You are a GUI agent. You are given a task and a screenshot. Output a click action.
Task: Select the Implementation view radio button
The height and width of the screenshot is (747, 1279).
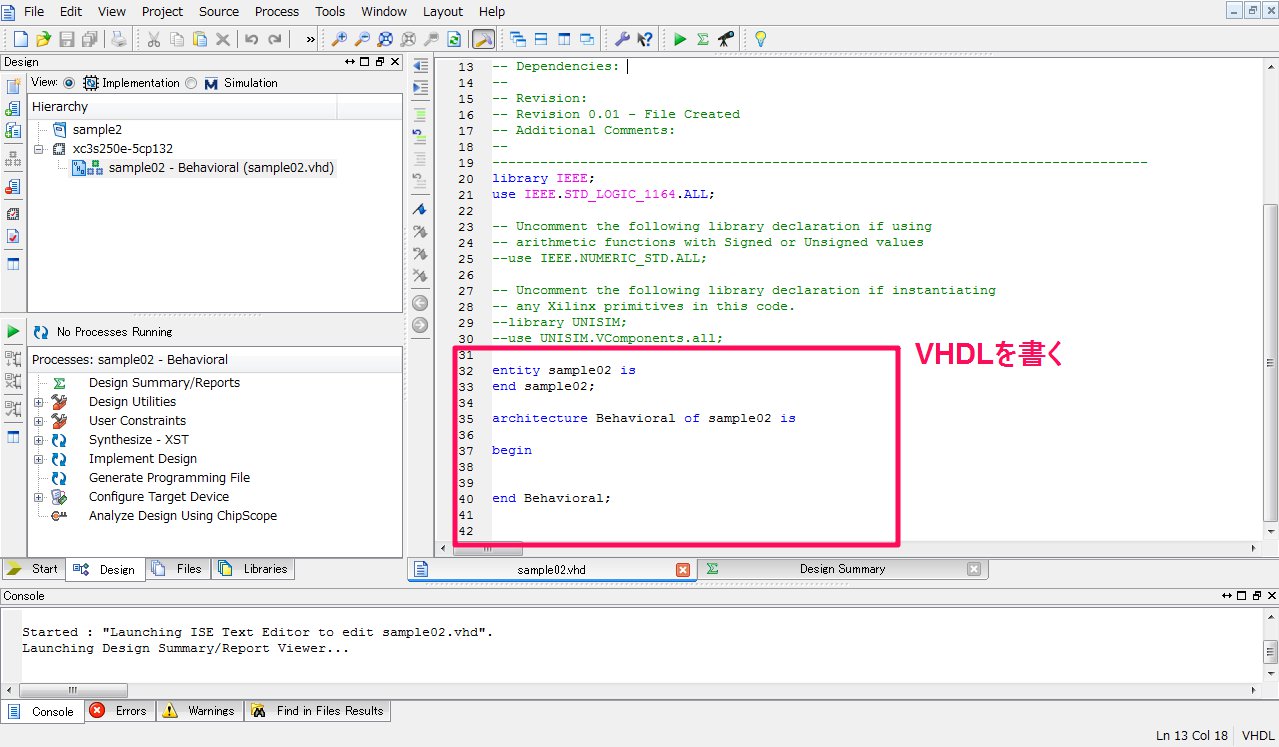(x=69, y=83)
